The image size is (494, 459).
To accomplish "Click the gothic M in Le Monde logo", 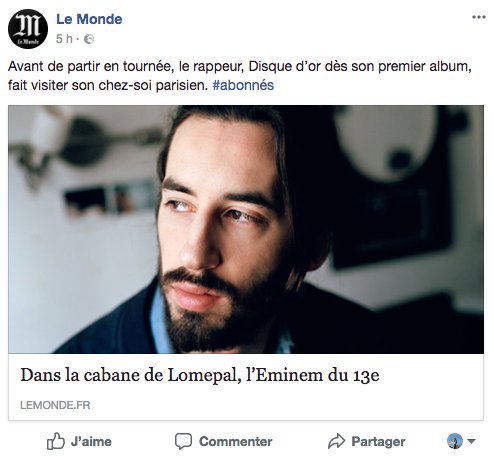I will 28,26.
